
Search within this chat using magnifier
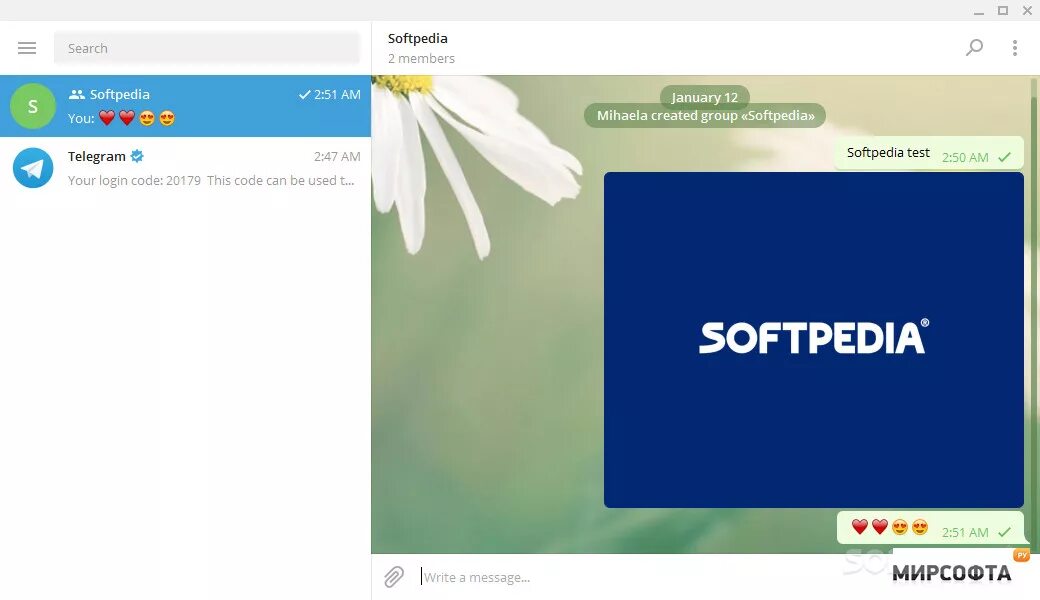(974, 48)
